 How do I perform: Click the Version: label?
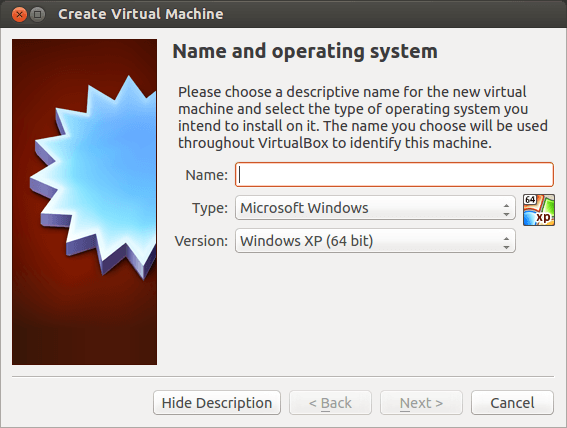(x=201, y=241)
